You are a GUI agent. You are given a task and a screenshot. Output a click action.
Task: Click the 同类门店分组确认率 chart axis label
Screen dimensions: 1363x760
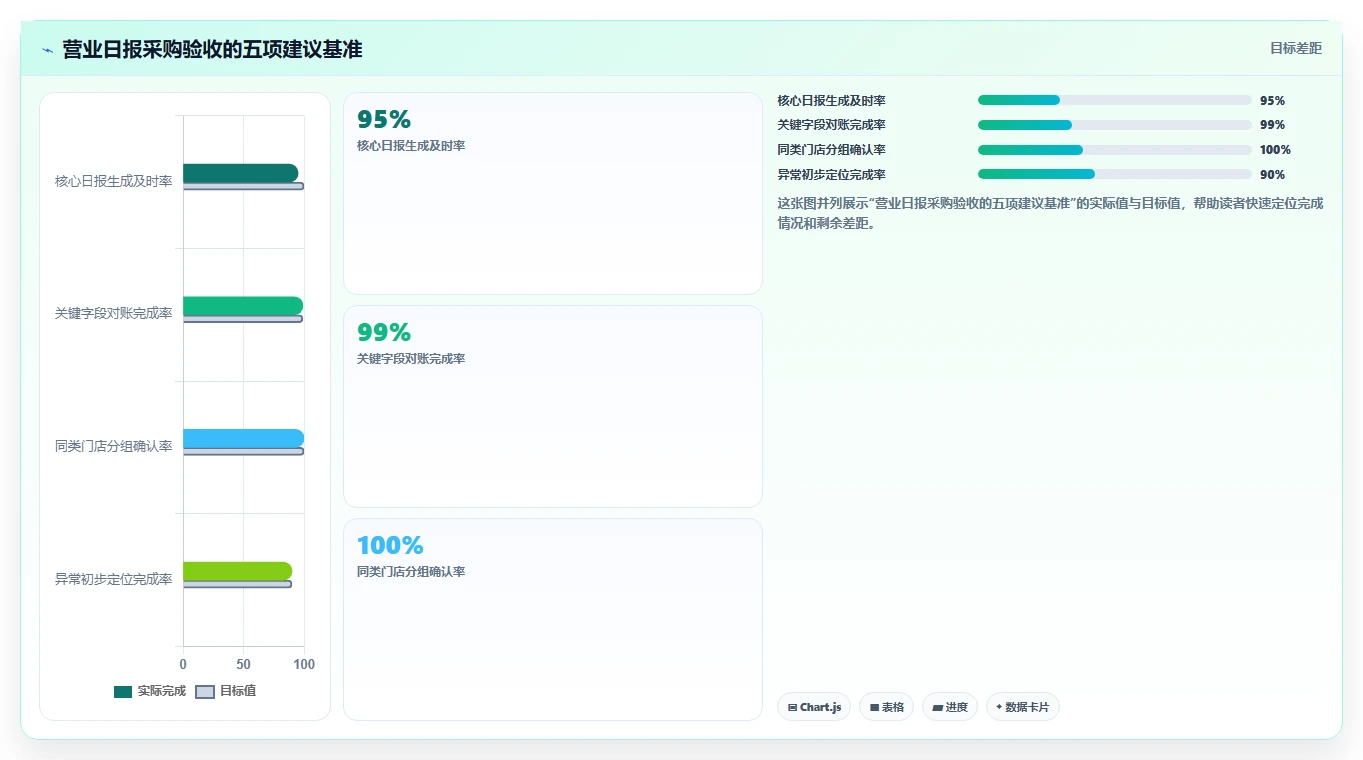114,446
